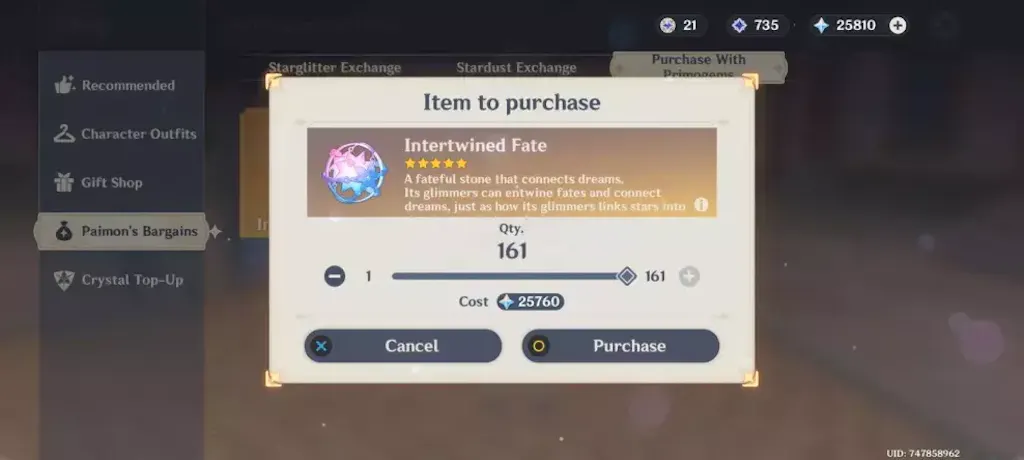Open the item info icon
The width and height of the screenshot is (1024, 460).
[x=701, y=205]
